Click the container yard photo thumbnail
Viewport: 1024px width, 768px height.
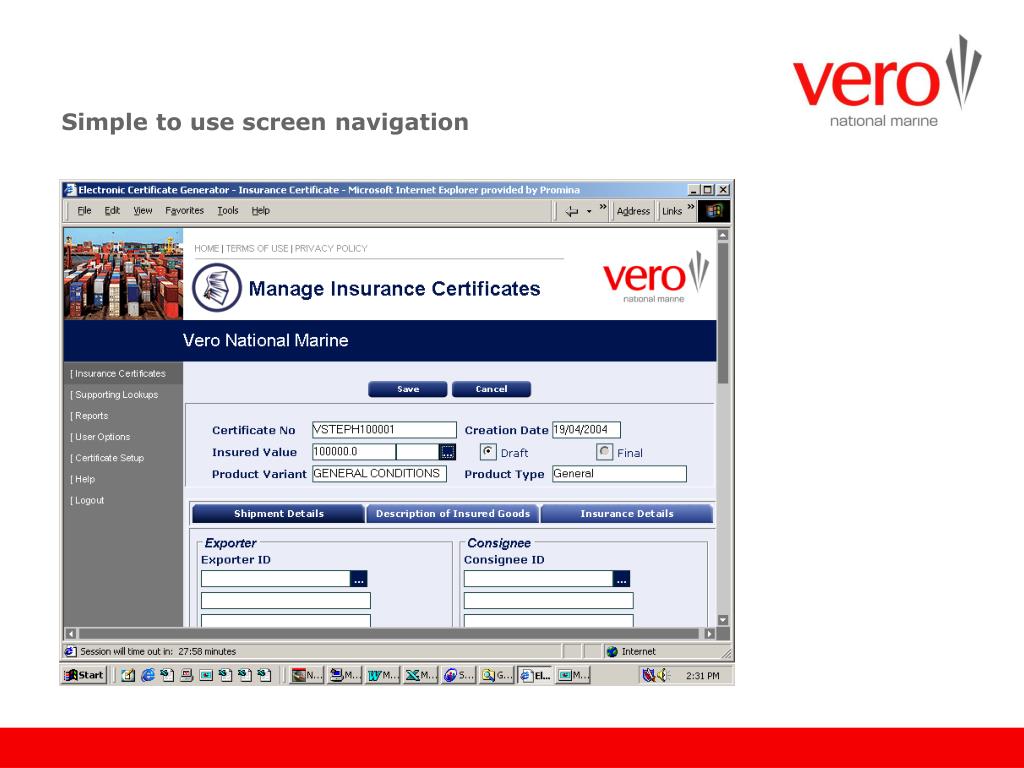pyautogui.click(x=123, y=274)
